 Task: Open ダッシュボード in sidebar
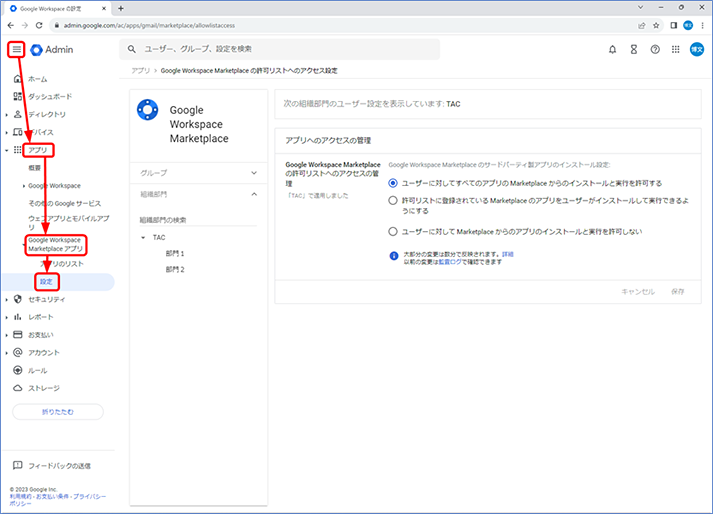pyautogui.click(x=50, y=96)
